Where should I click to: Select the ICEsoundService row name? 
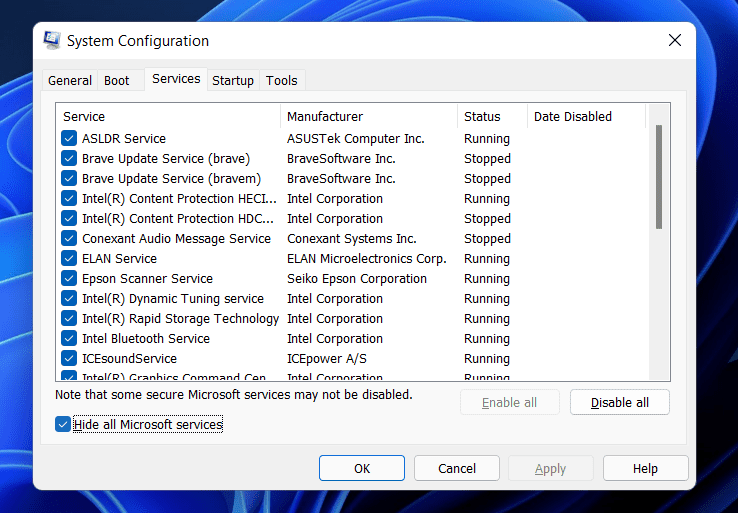click(129, 359)
